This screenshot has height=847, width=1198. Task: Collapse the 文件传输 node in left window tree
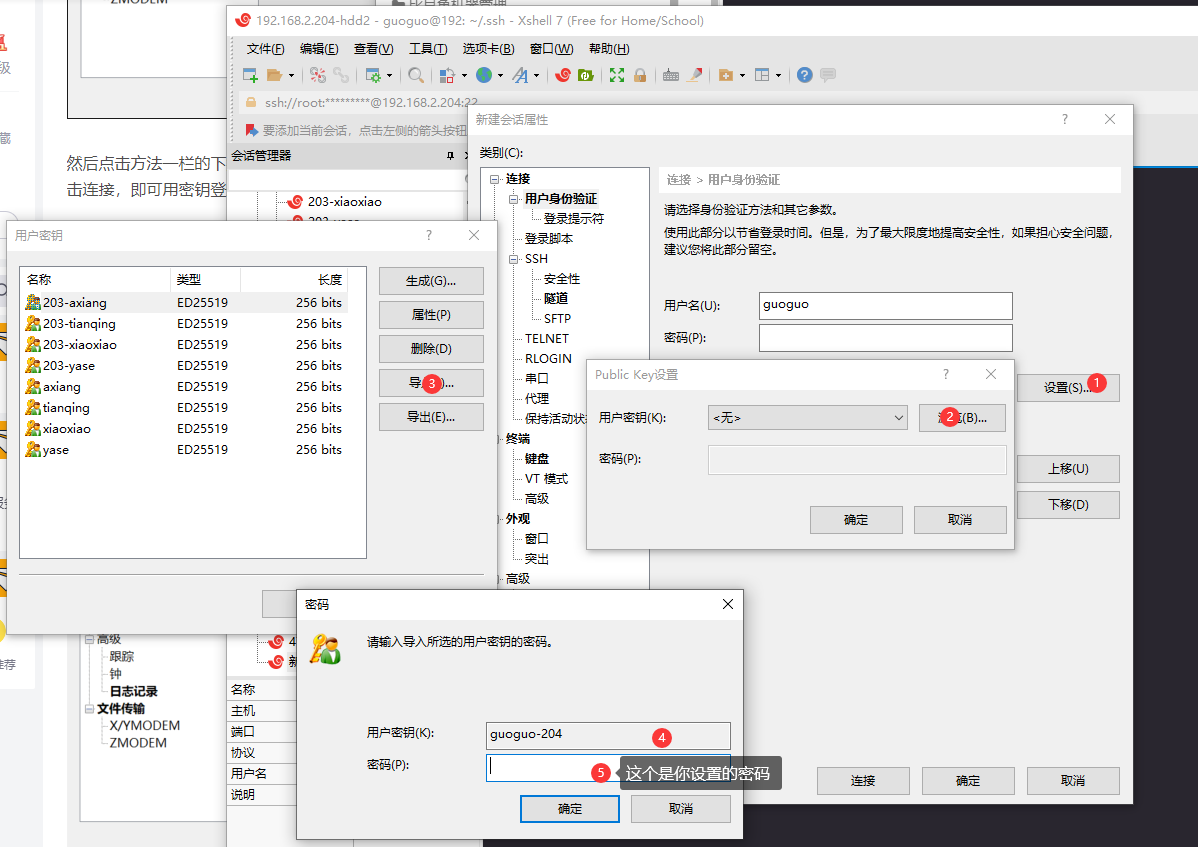tap(89, 709)
